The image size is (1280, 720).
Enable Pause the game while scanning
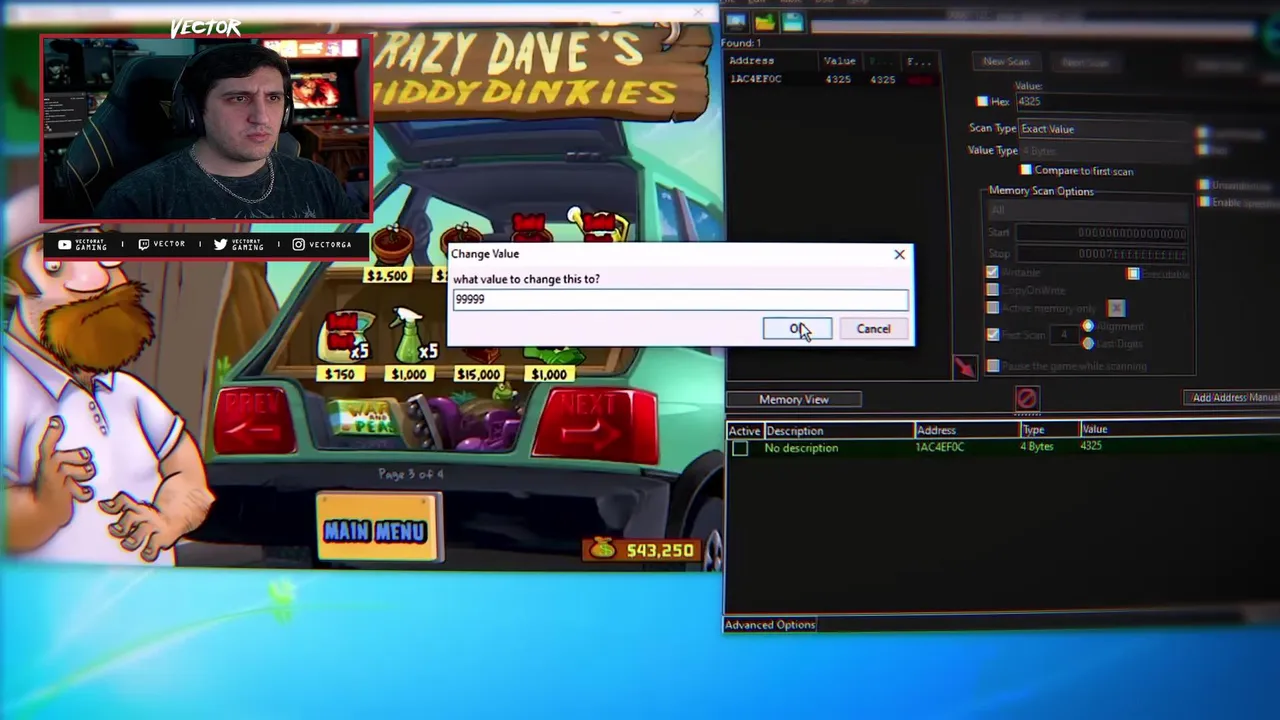tap(992, 366)
